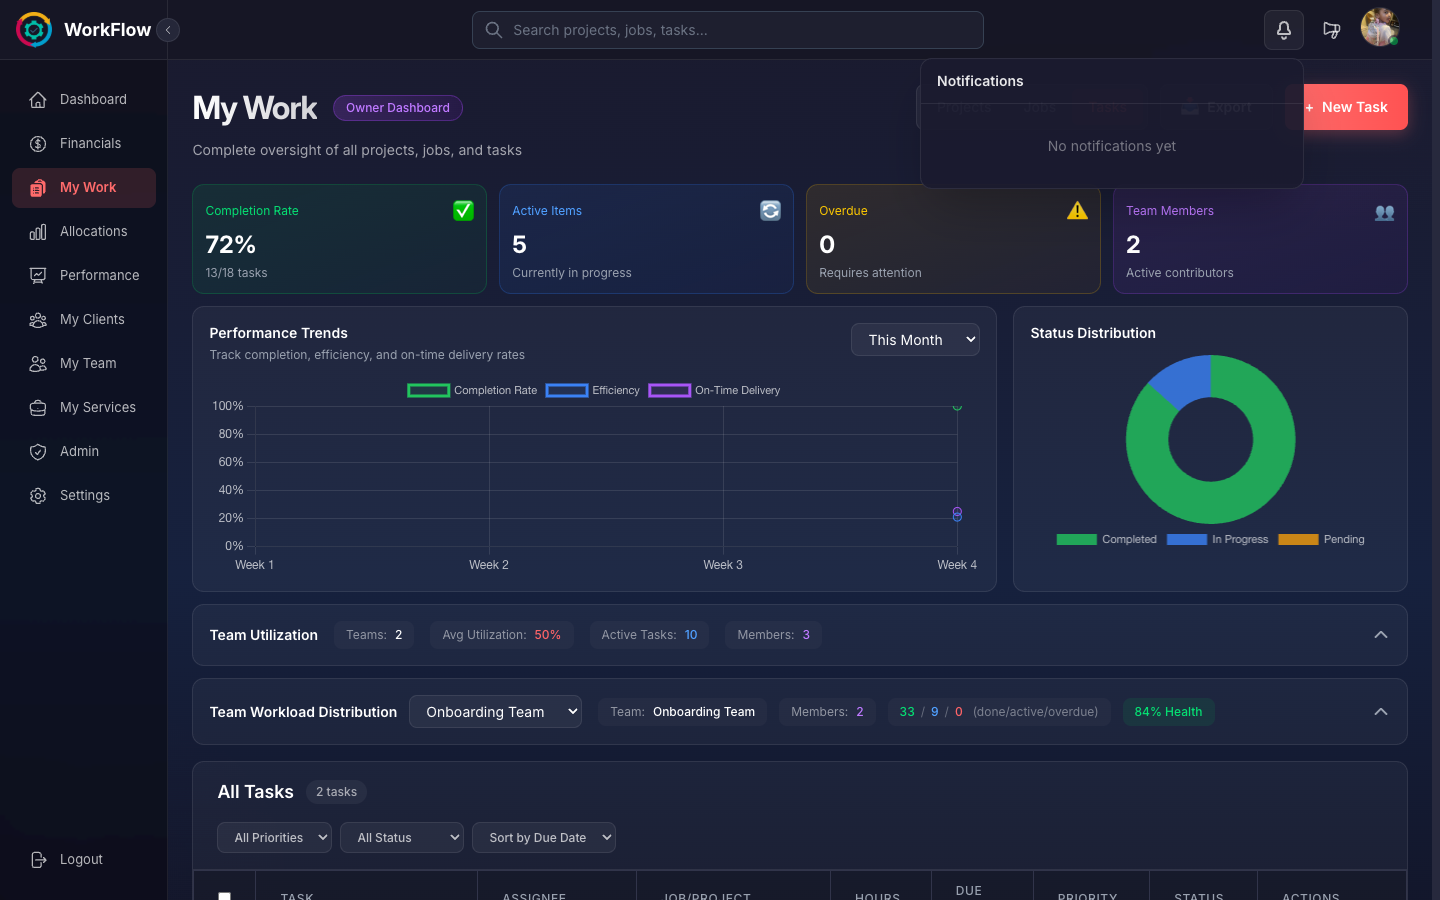Open Financials from the sidebar
Image resolution: width=1440 pixels, height=900 pixels.
[x=90, y=143]
